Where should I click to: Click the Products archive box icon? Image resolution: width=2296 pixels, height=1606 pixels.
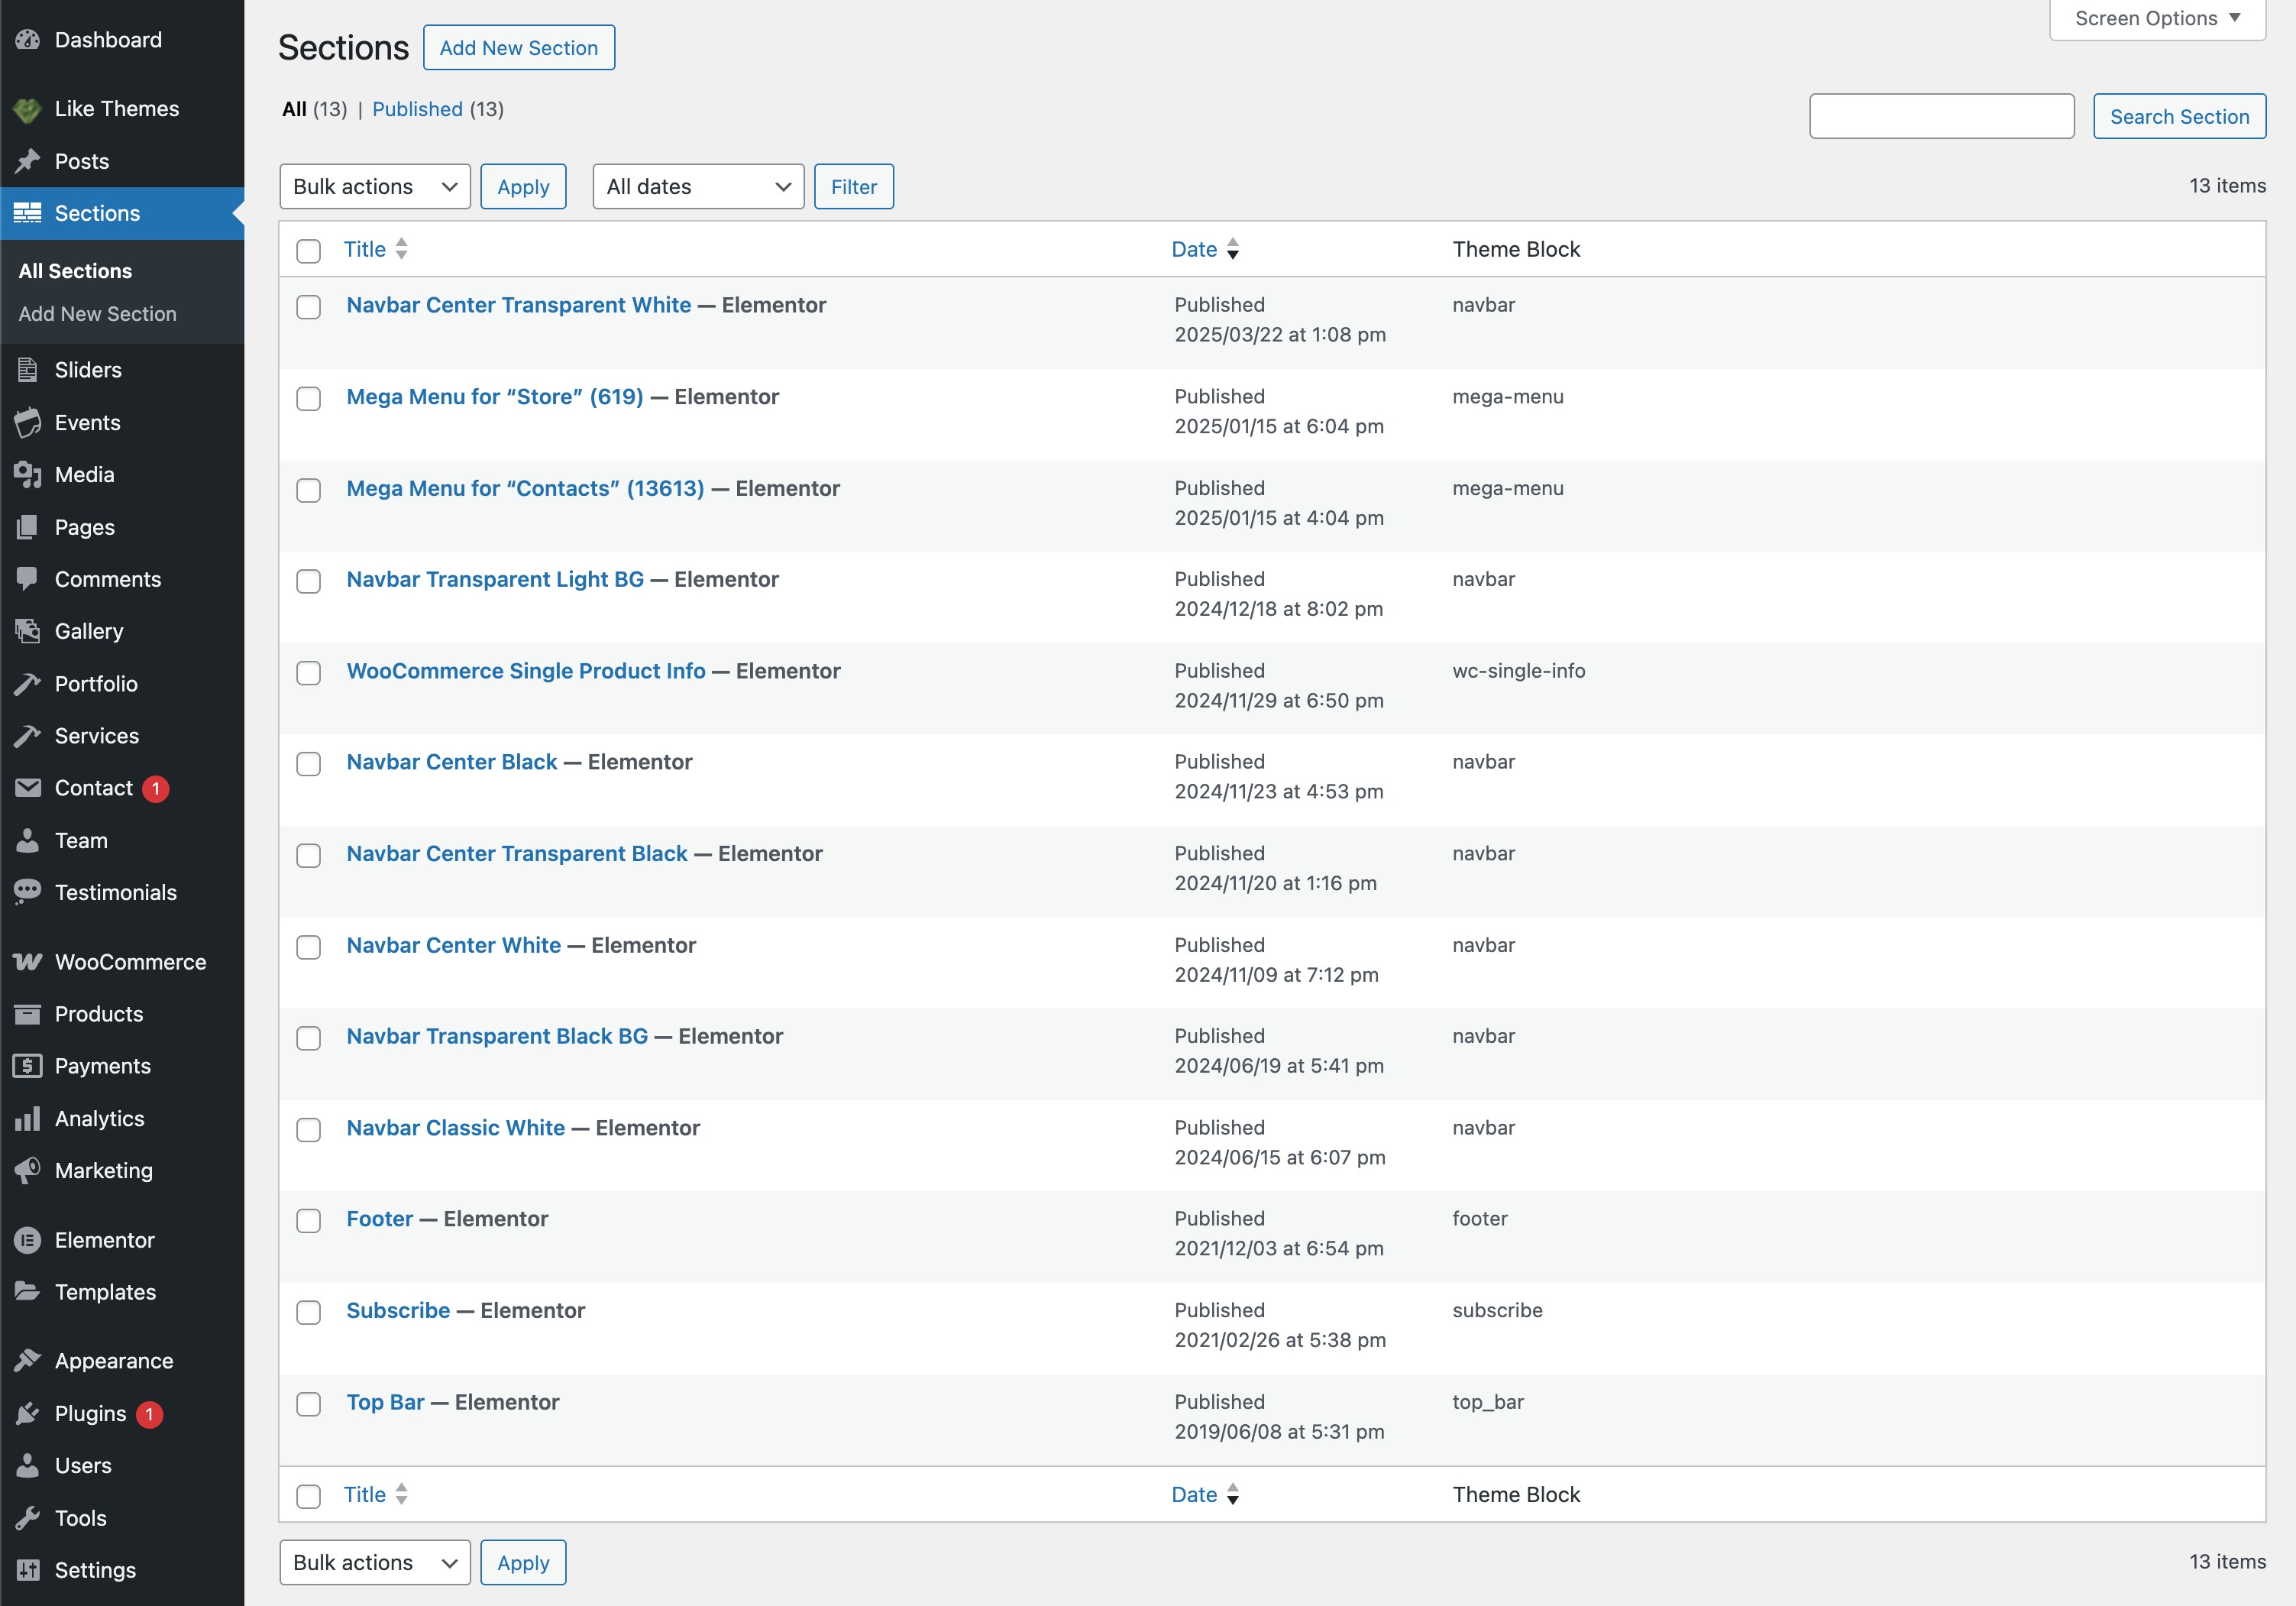tap(28, 1014)
